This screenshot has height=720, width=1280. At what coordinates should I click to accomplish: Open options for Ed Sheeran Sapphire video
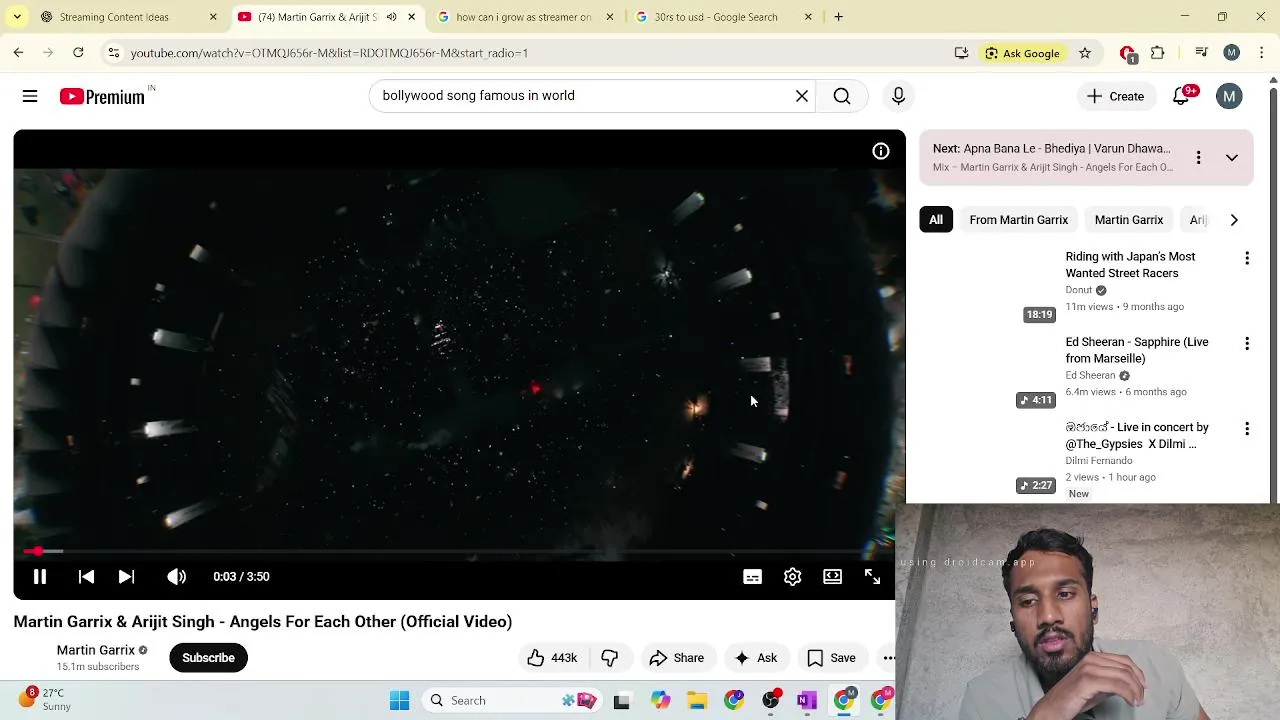pyautogui.click(x=1247, y=344)
